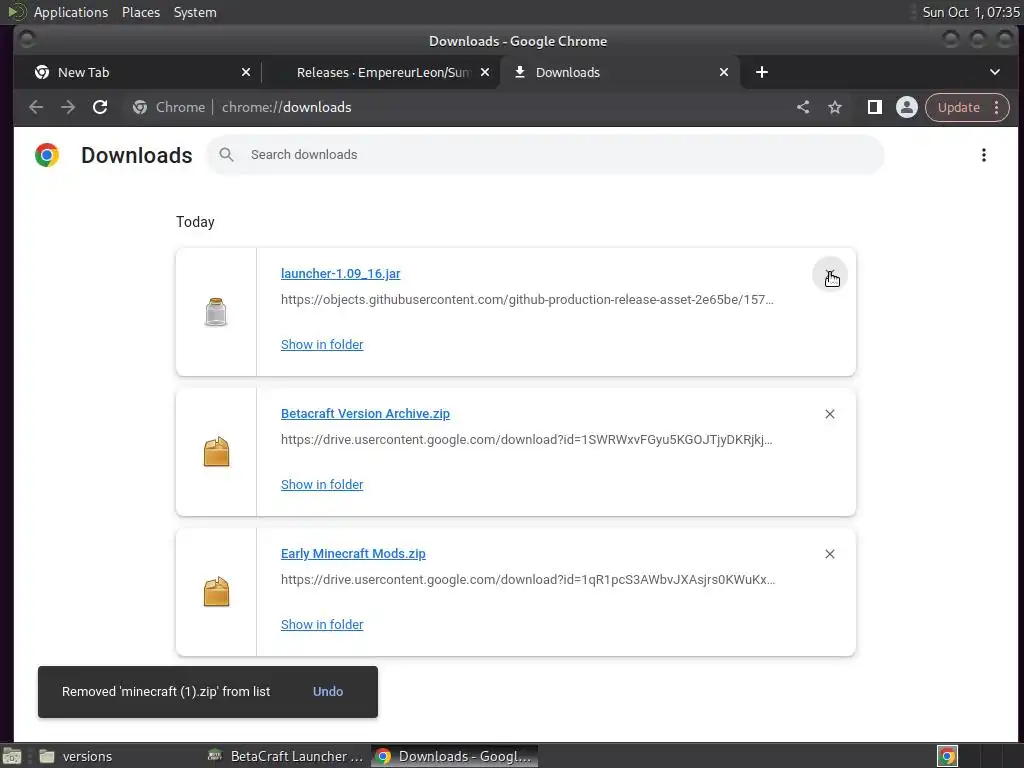
Task: Click the Early Minecraft Mods URL text
Action: click(x=528, y=579)
